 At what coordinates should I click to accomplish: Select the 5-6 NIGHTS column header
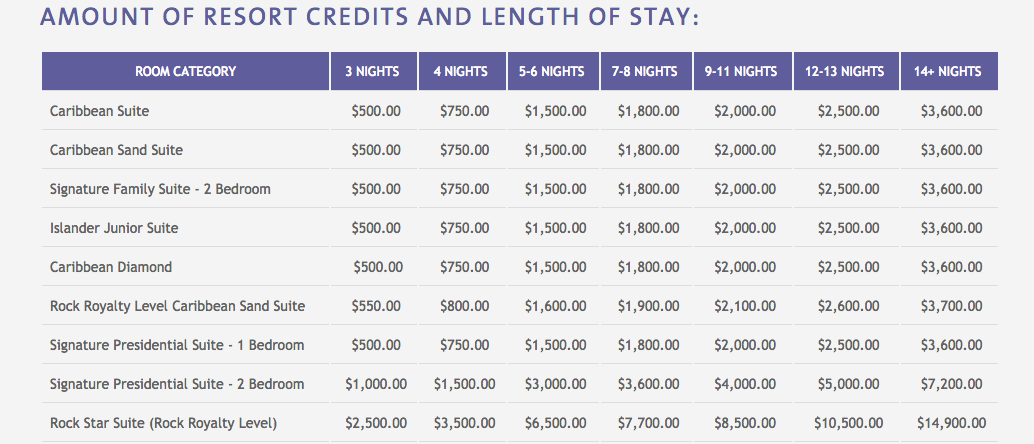(553, 71)
